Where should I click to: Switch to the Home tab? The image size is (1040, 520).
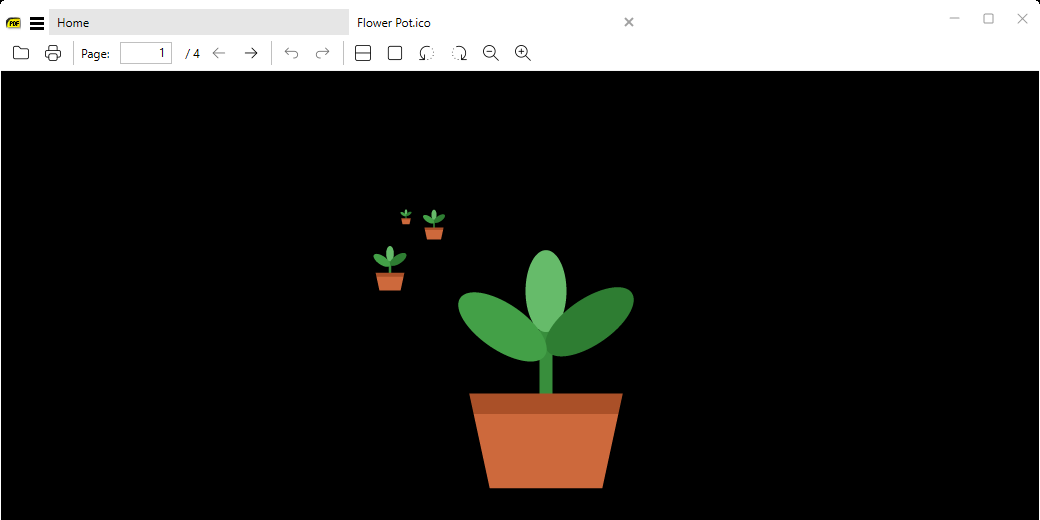(198, 22)
